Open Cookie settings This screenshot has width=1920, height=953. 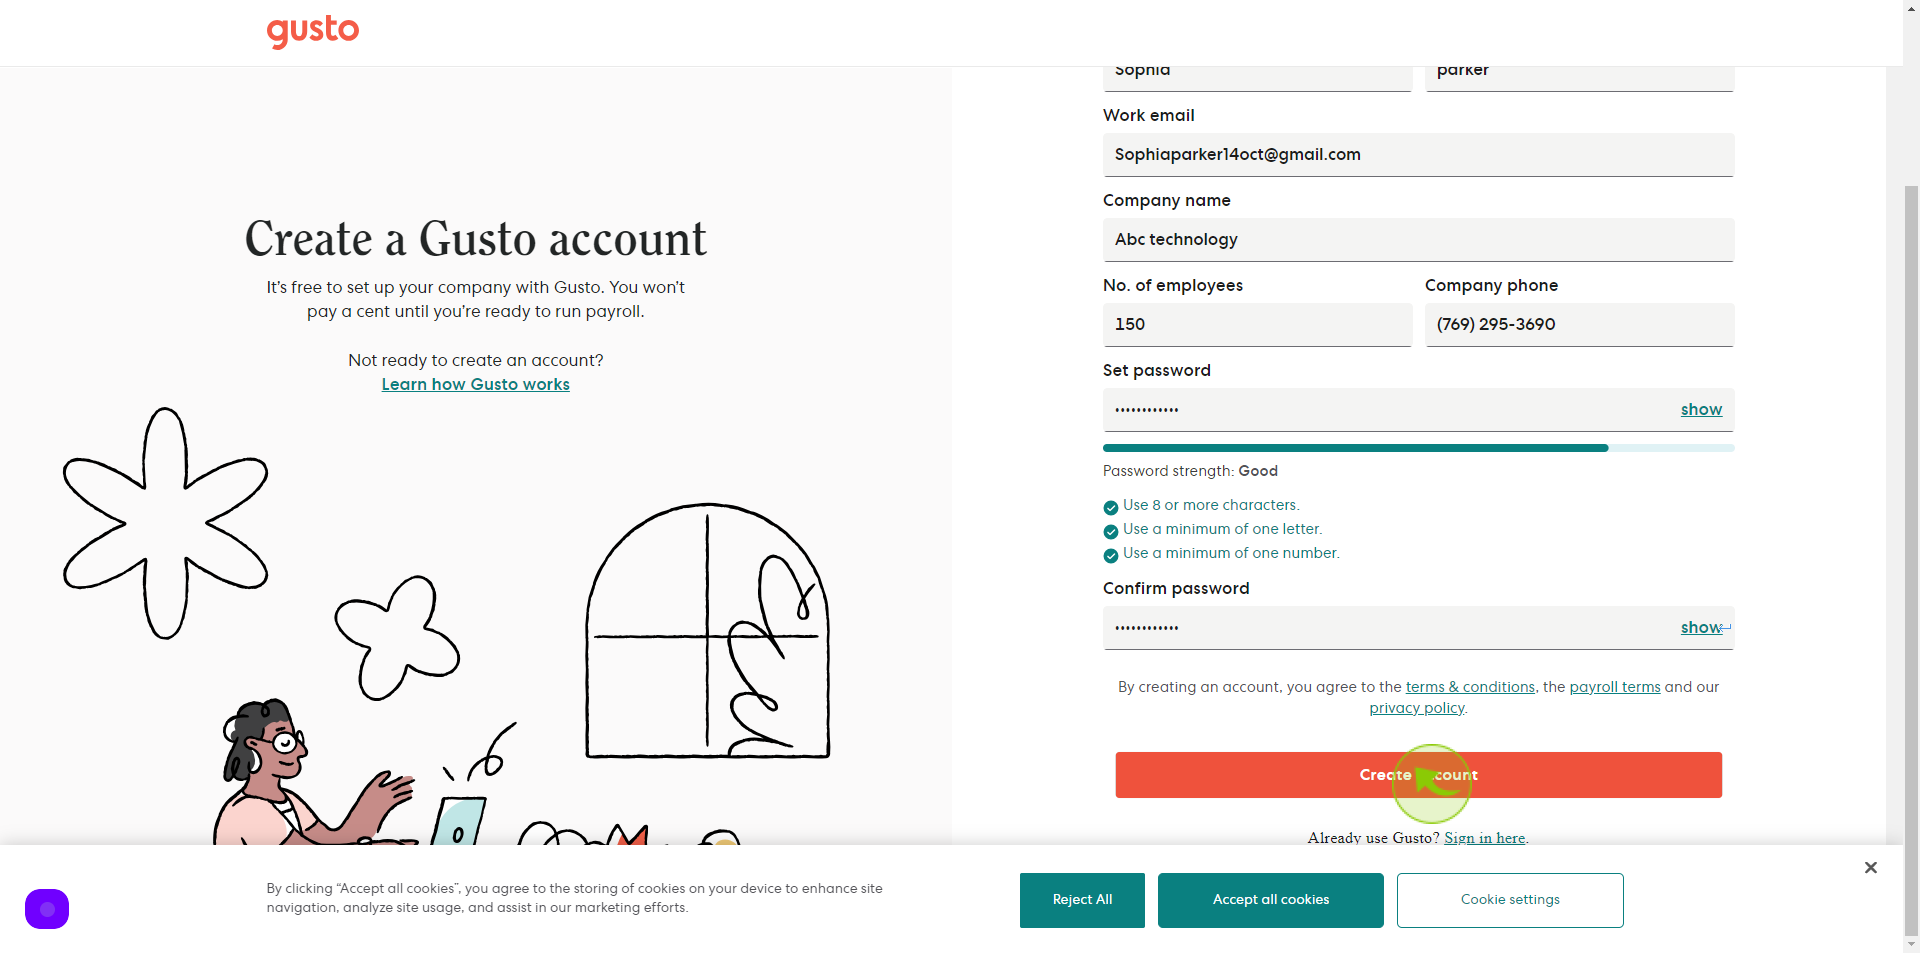[x=1510, y=900]
